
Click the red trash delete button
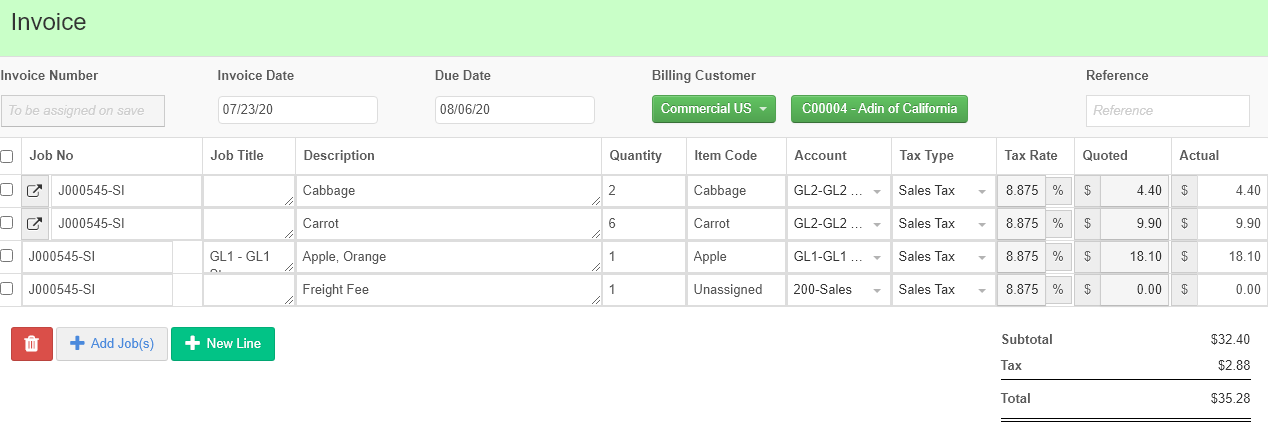coord(31,344)
